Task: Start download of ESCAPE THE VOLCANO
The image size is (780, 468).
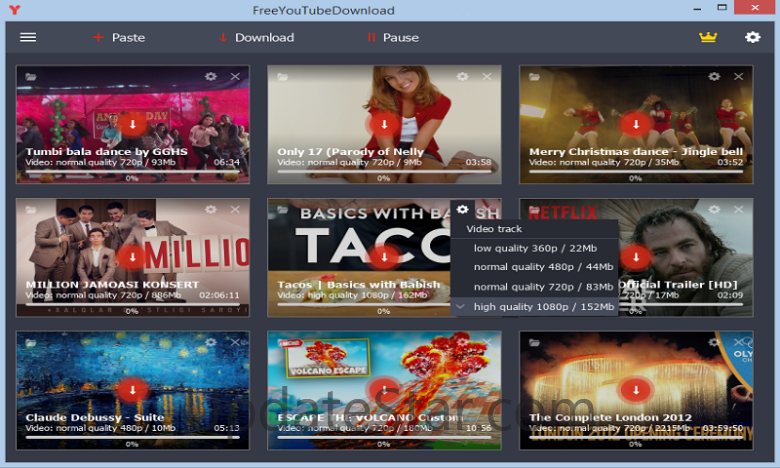Action: (384, 390)
